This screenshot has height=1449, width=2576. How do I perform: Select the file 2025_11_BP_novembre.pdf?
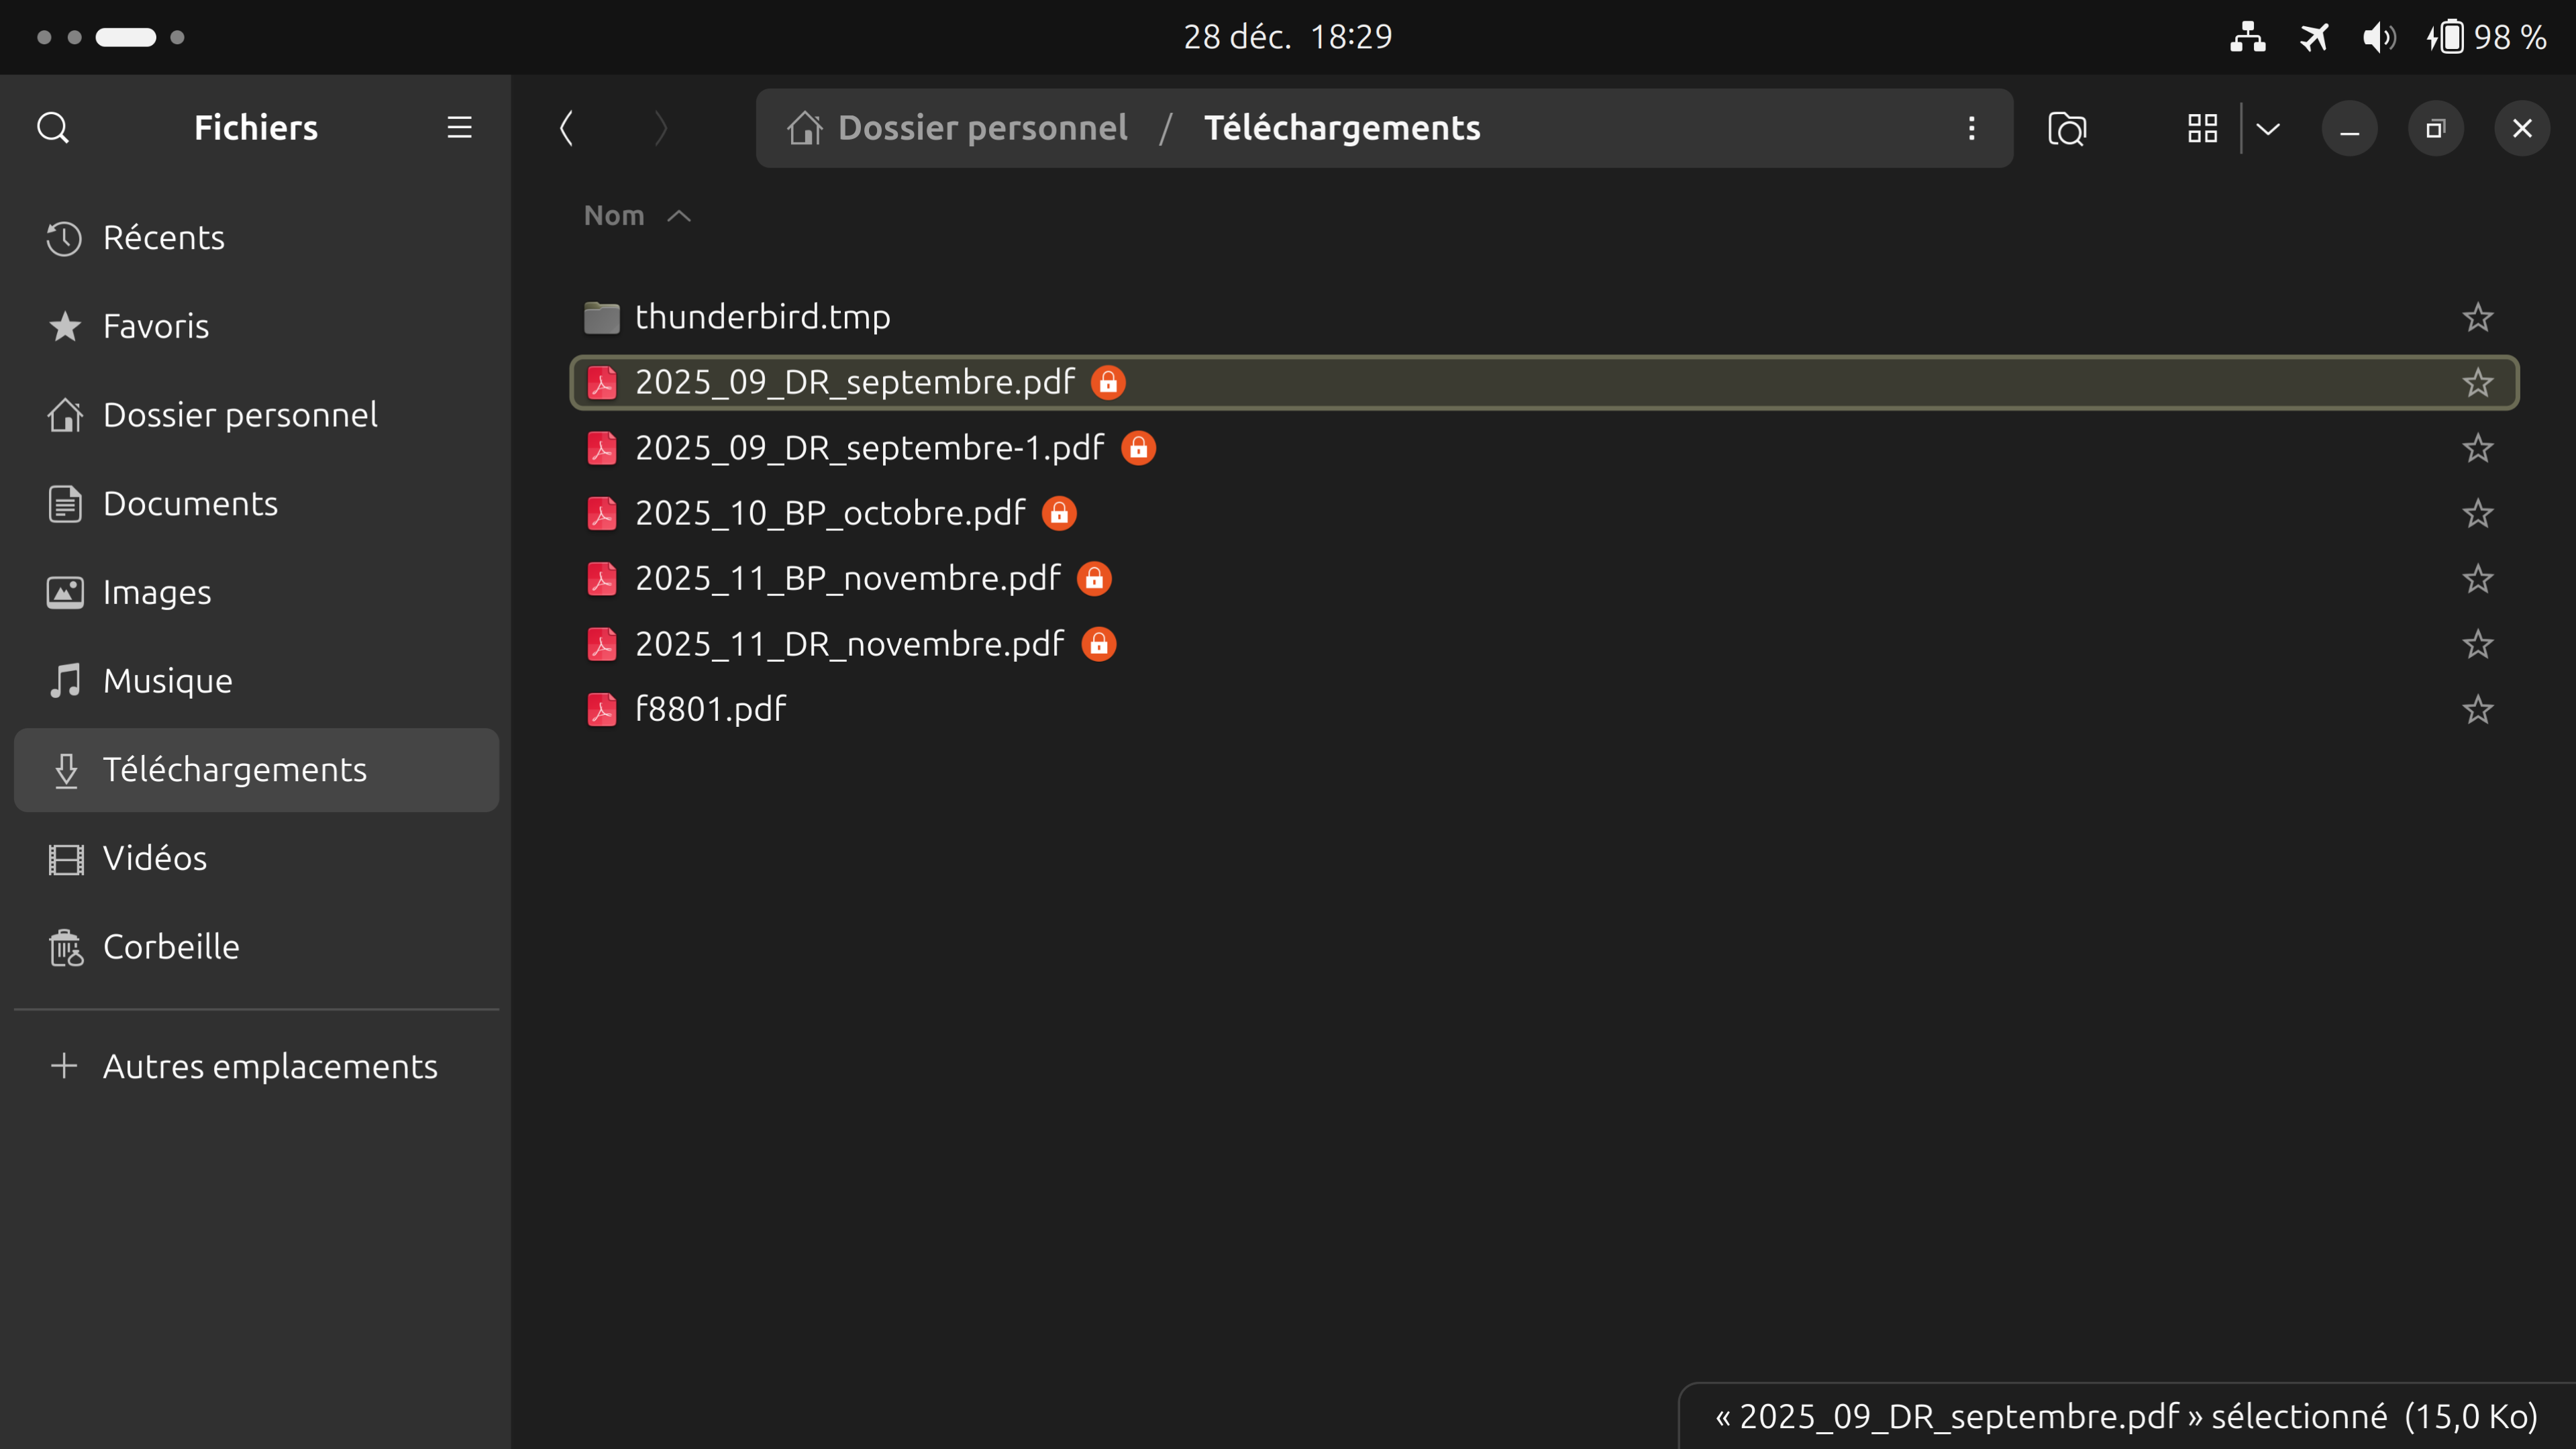847,579
